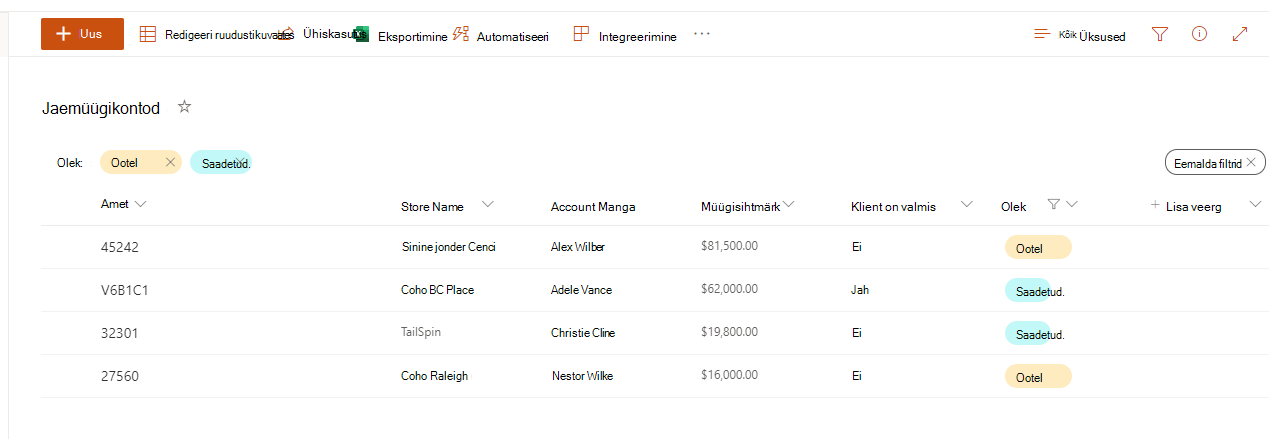Open the item 45242
The height and width of the screenshot is (439, 1269).
point(120,247)
